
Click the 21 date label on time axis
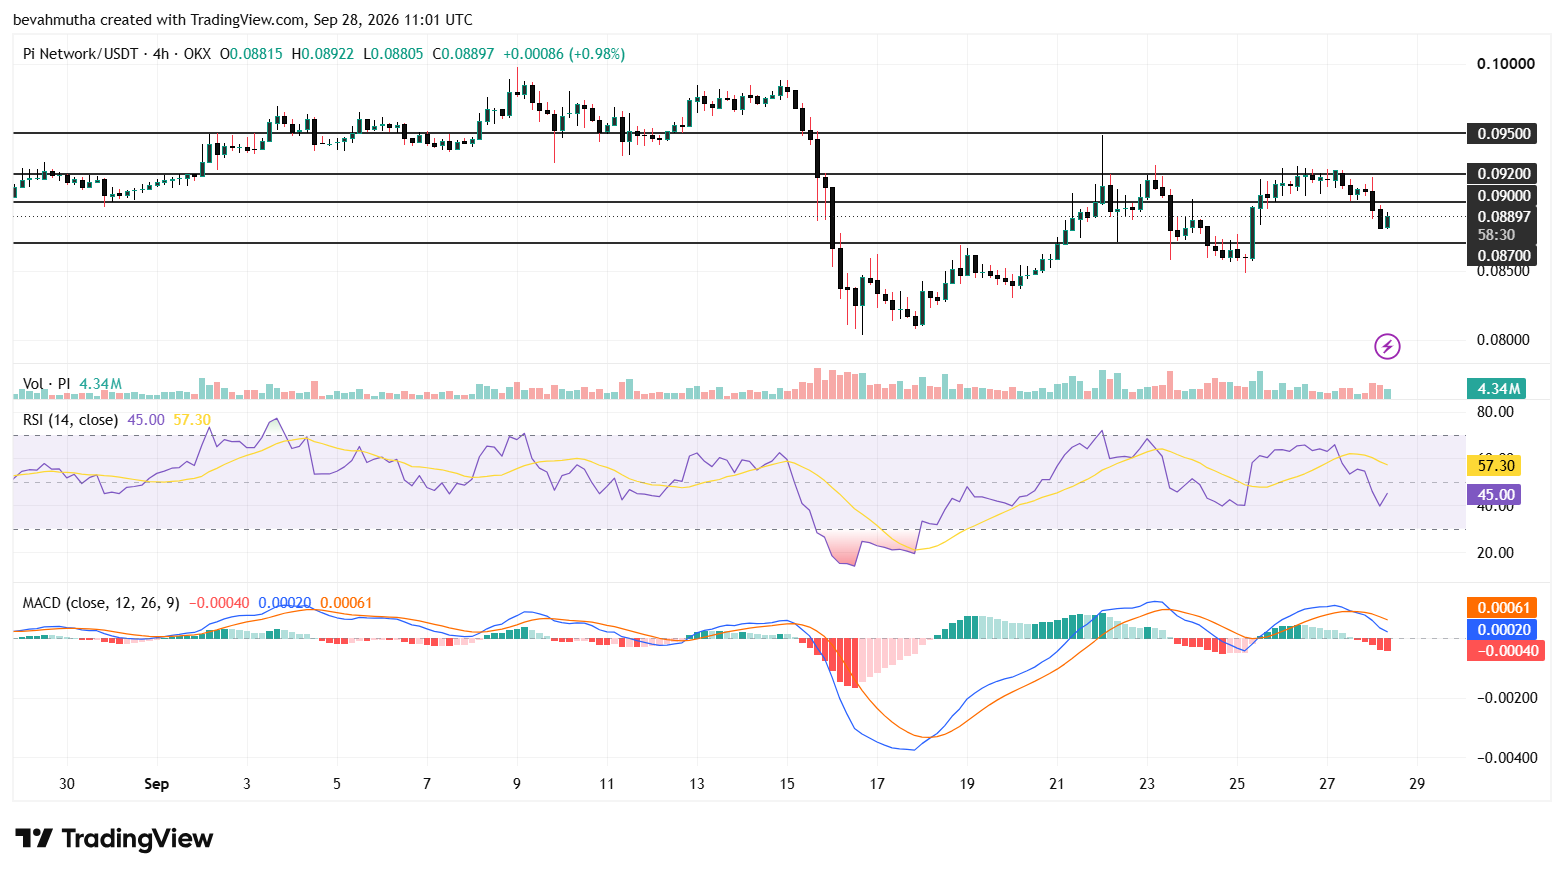click(x=1057, y=784)
